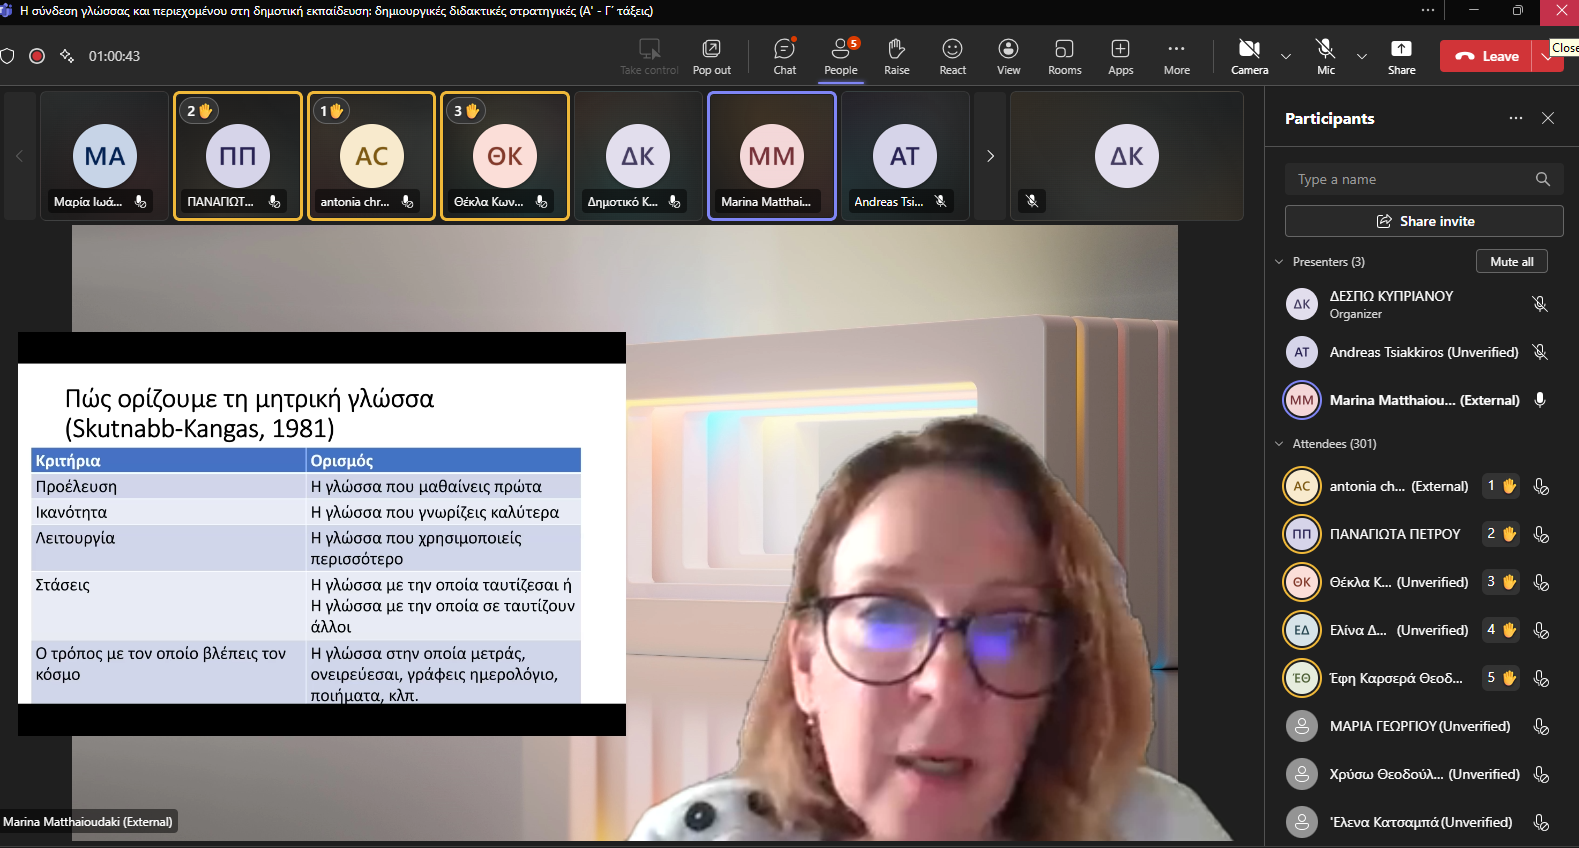Click the Share screen icon
Viewport: 1579px width, 848px height.
[x=1401, y=56]
